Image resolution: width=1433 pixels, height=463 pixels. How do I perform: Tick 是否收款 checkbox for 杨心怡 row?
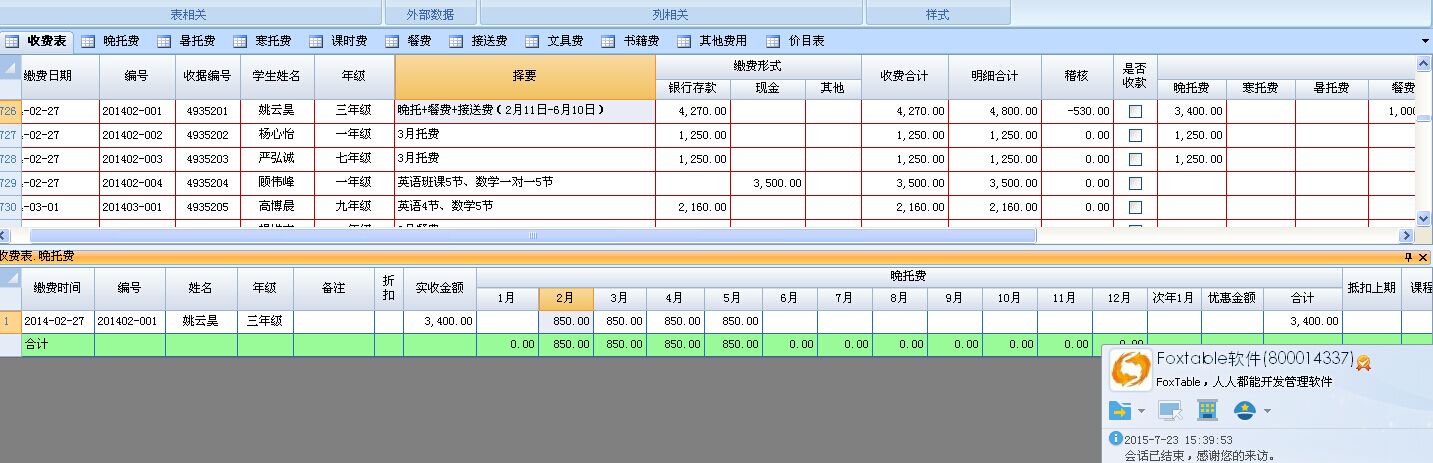[x=1135, y=135]
